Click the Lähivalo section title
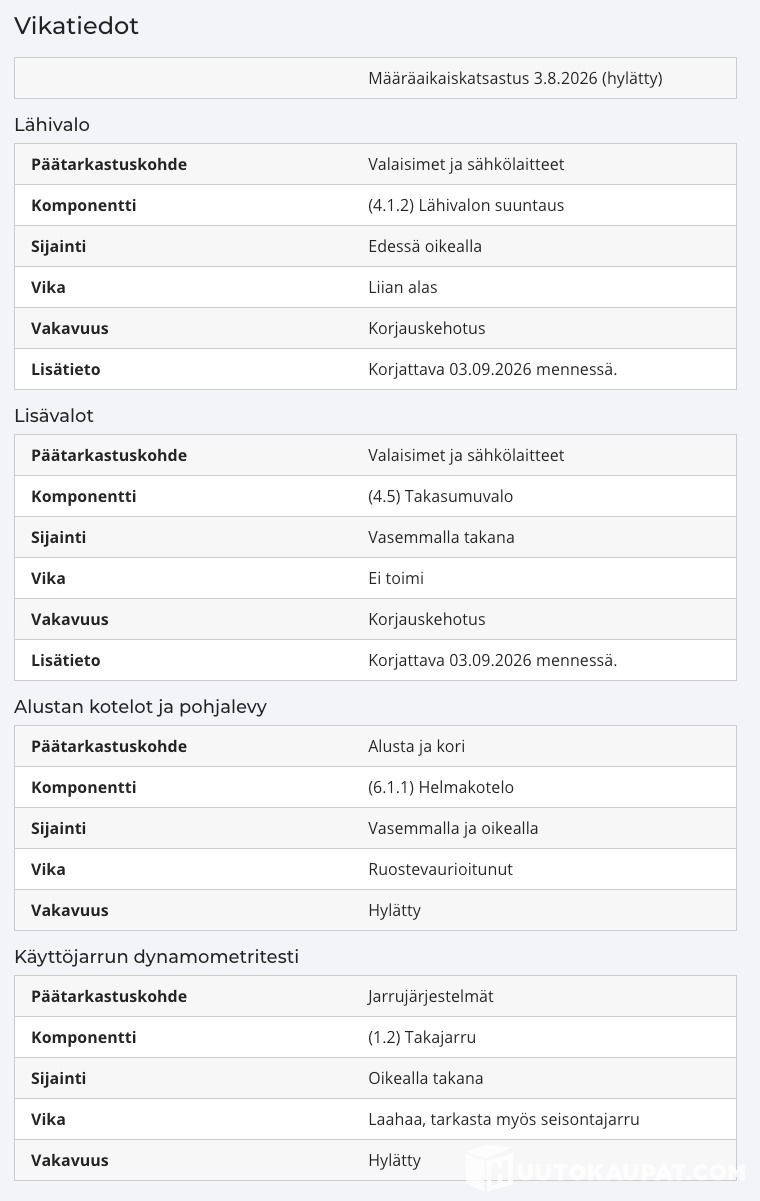Screen dimensions: 760x1201 (x=52, y=125)
